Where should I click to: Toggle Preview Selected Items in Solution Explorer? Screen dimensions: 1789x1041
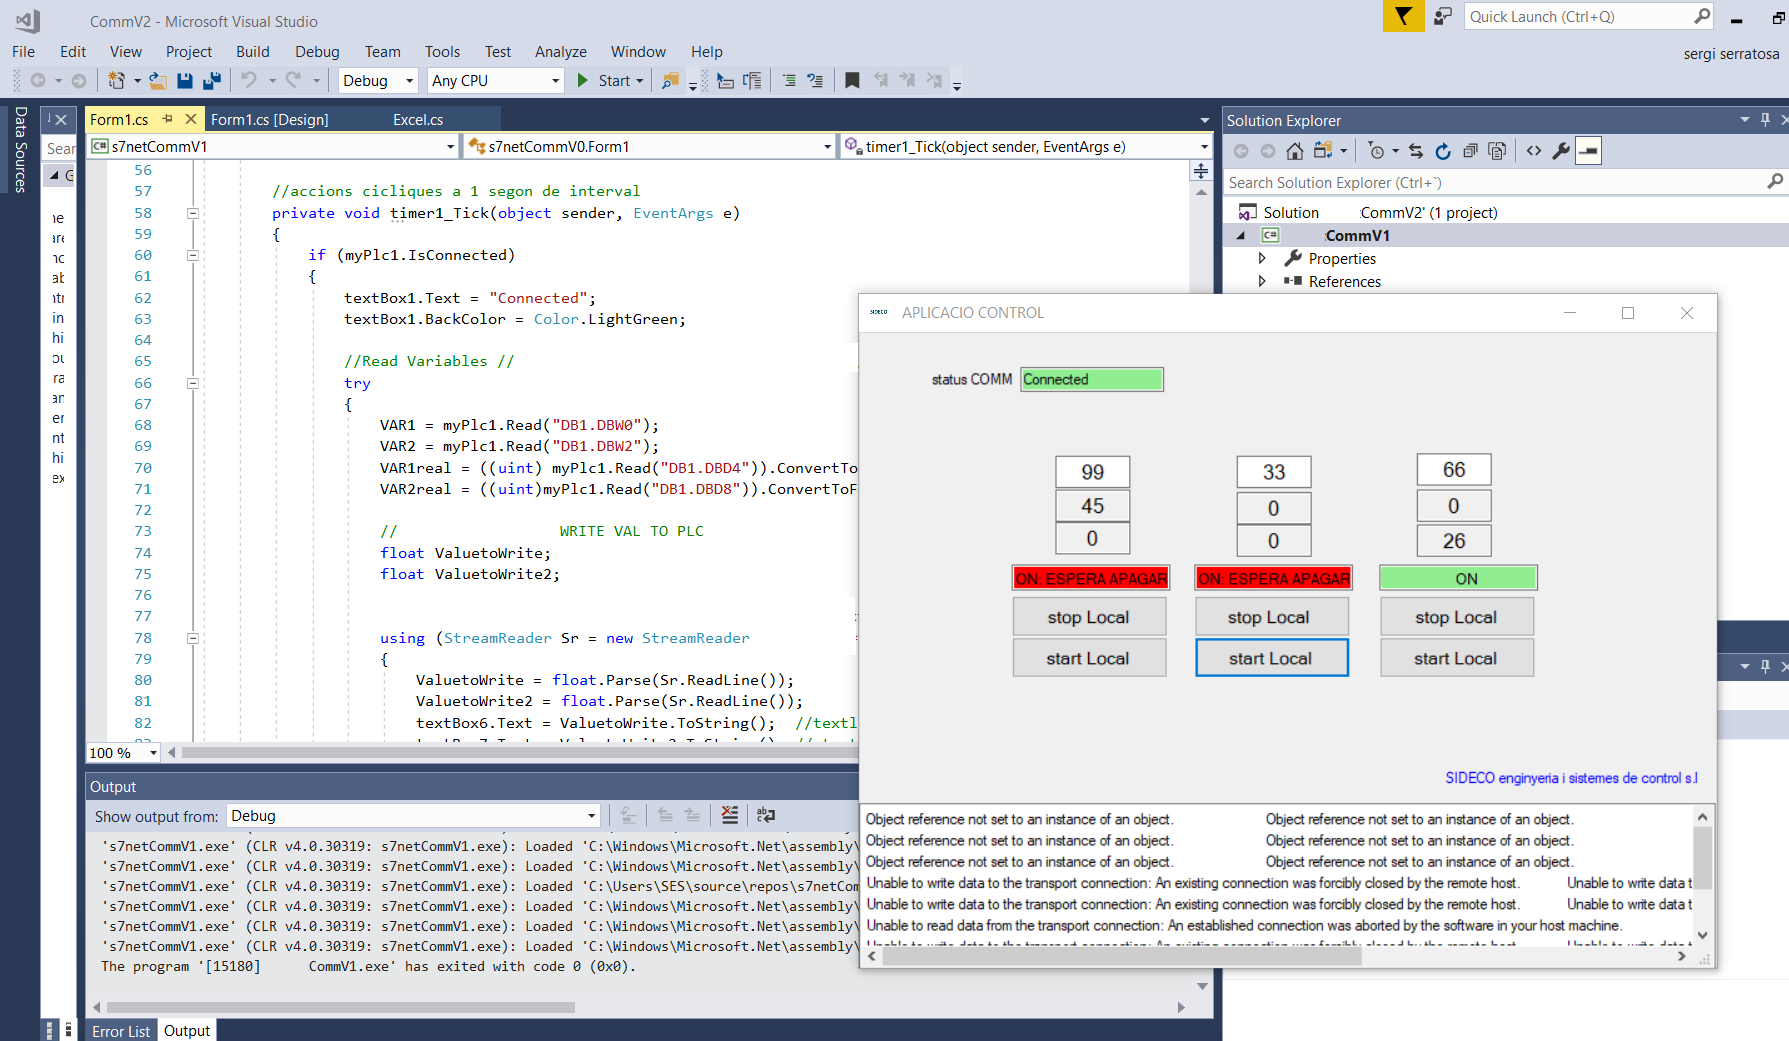(x=1588, y=151)
